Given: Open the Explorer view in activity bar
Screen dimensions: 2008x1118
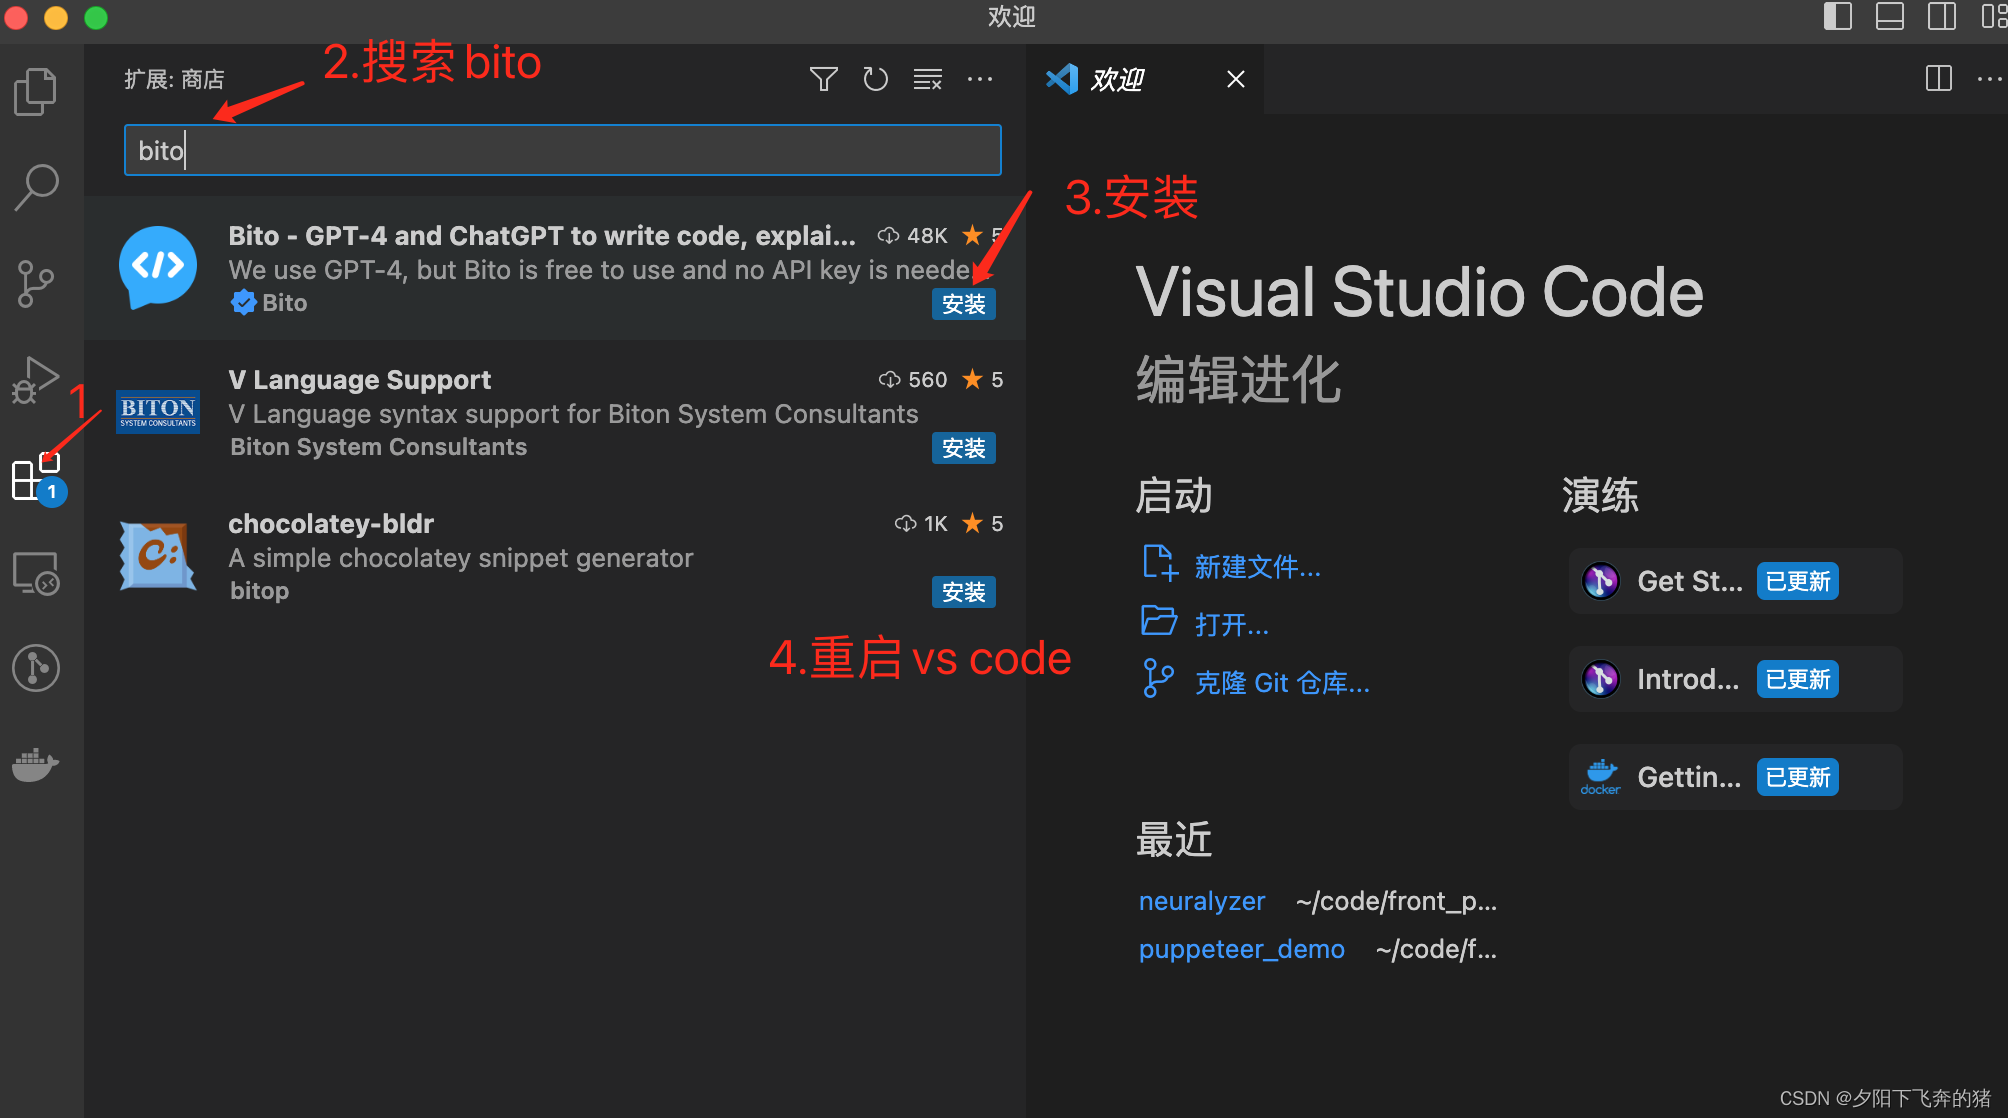Looking at the screenshot, I should [x=36, y=92].
